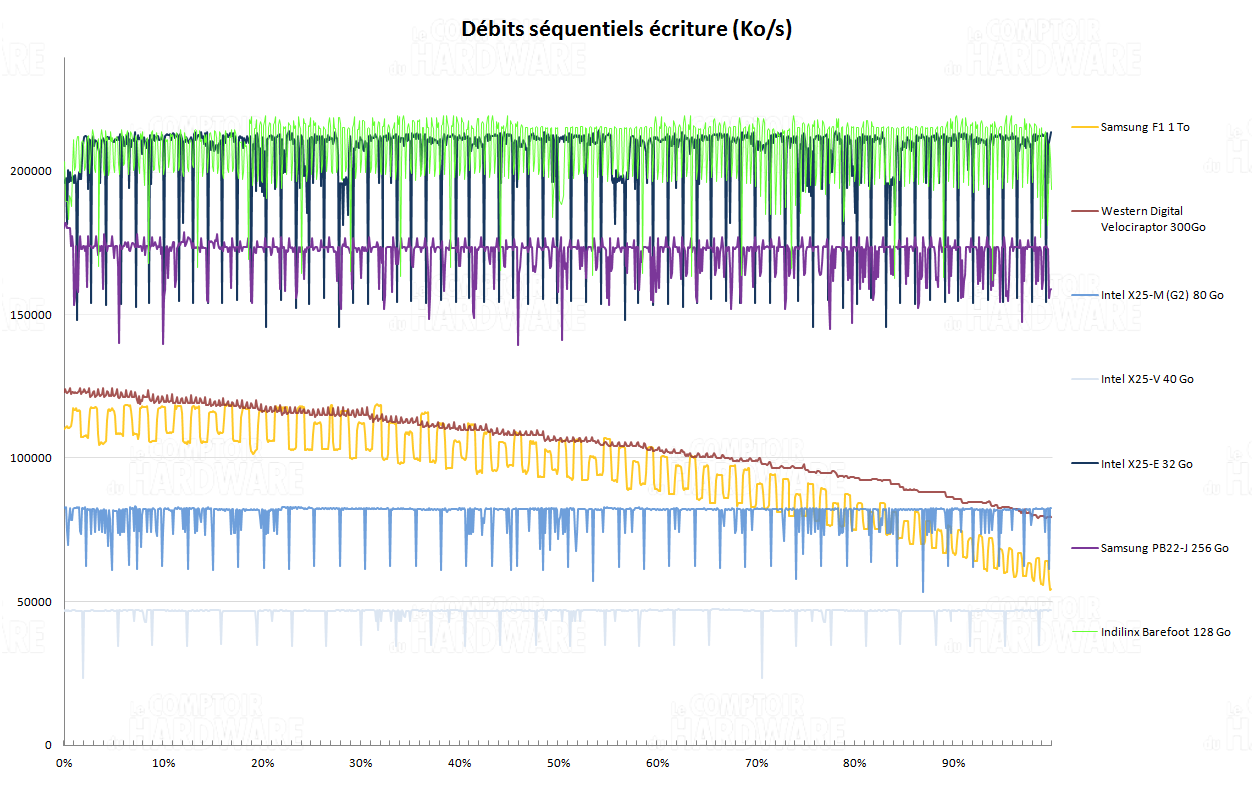Click the 0% label on the horizontal axis

tap(64, 762)
